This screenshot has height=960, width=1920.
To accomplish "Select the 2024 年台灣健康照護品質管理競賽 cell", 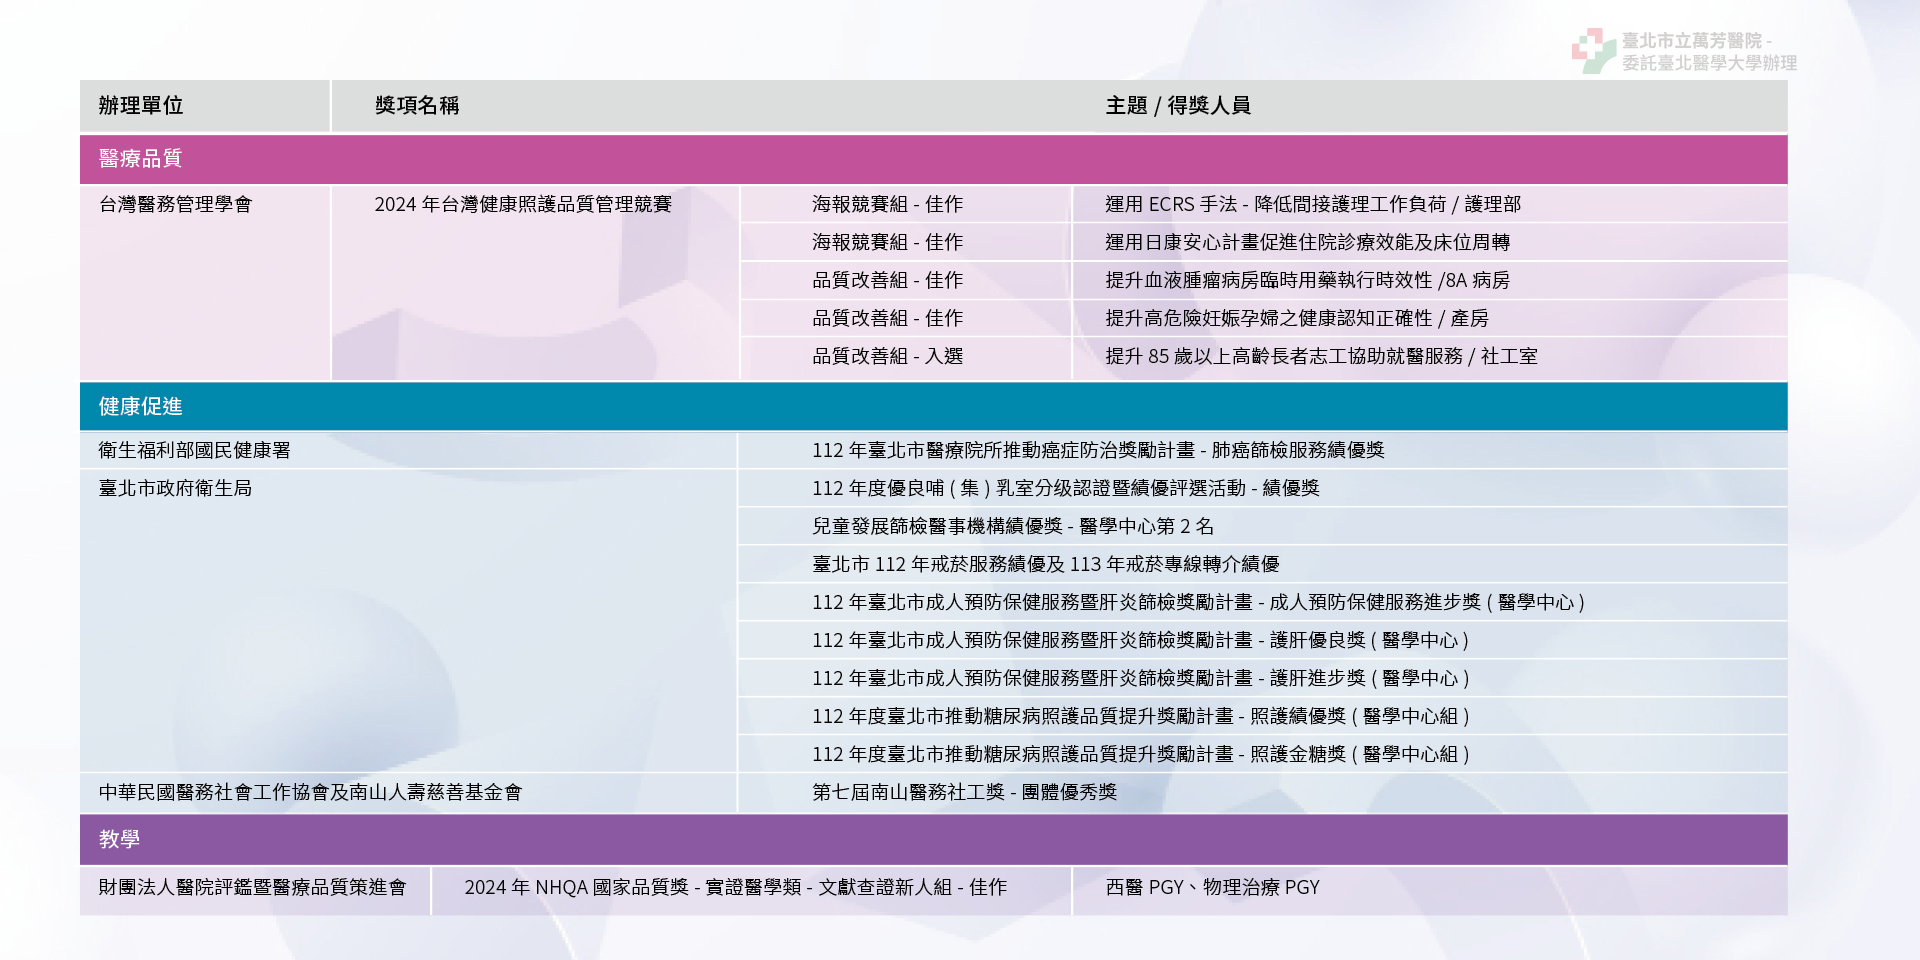I will click(523, 204).
